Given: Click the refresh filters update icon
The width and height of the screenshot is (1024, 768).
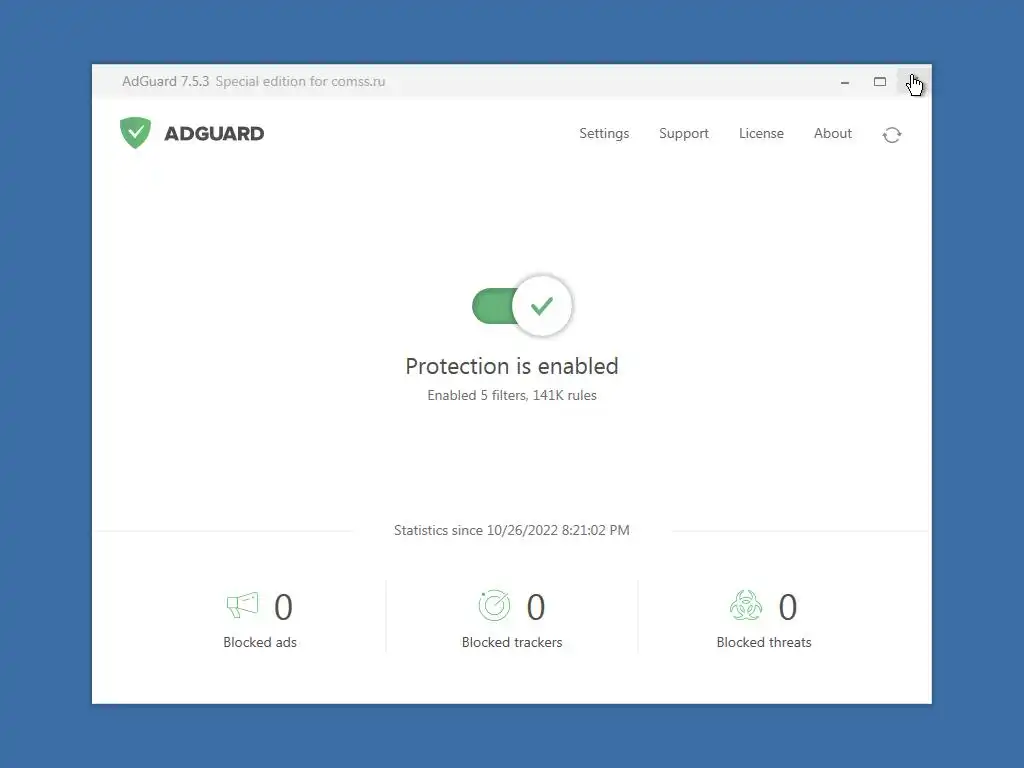Looking at the screenshot, I should [891, 135].
